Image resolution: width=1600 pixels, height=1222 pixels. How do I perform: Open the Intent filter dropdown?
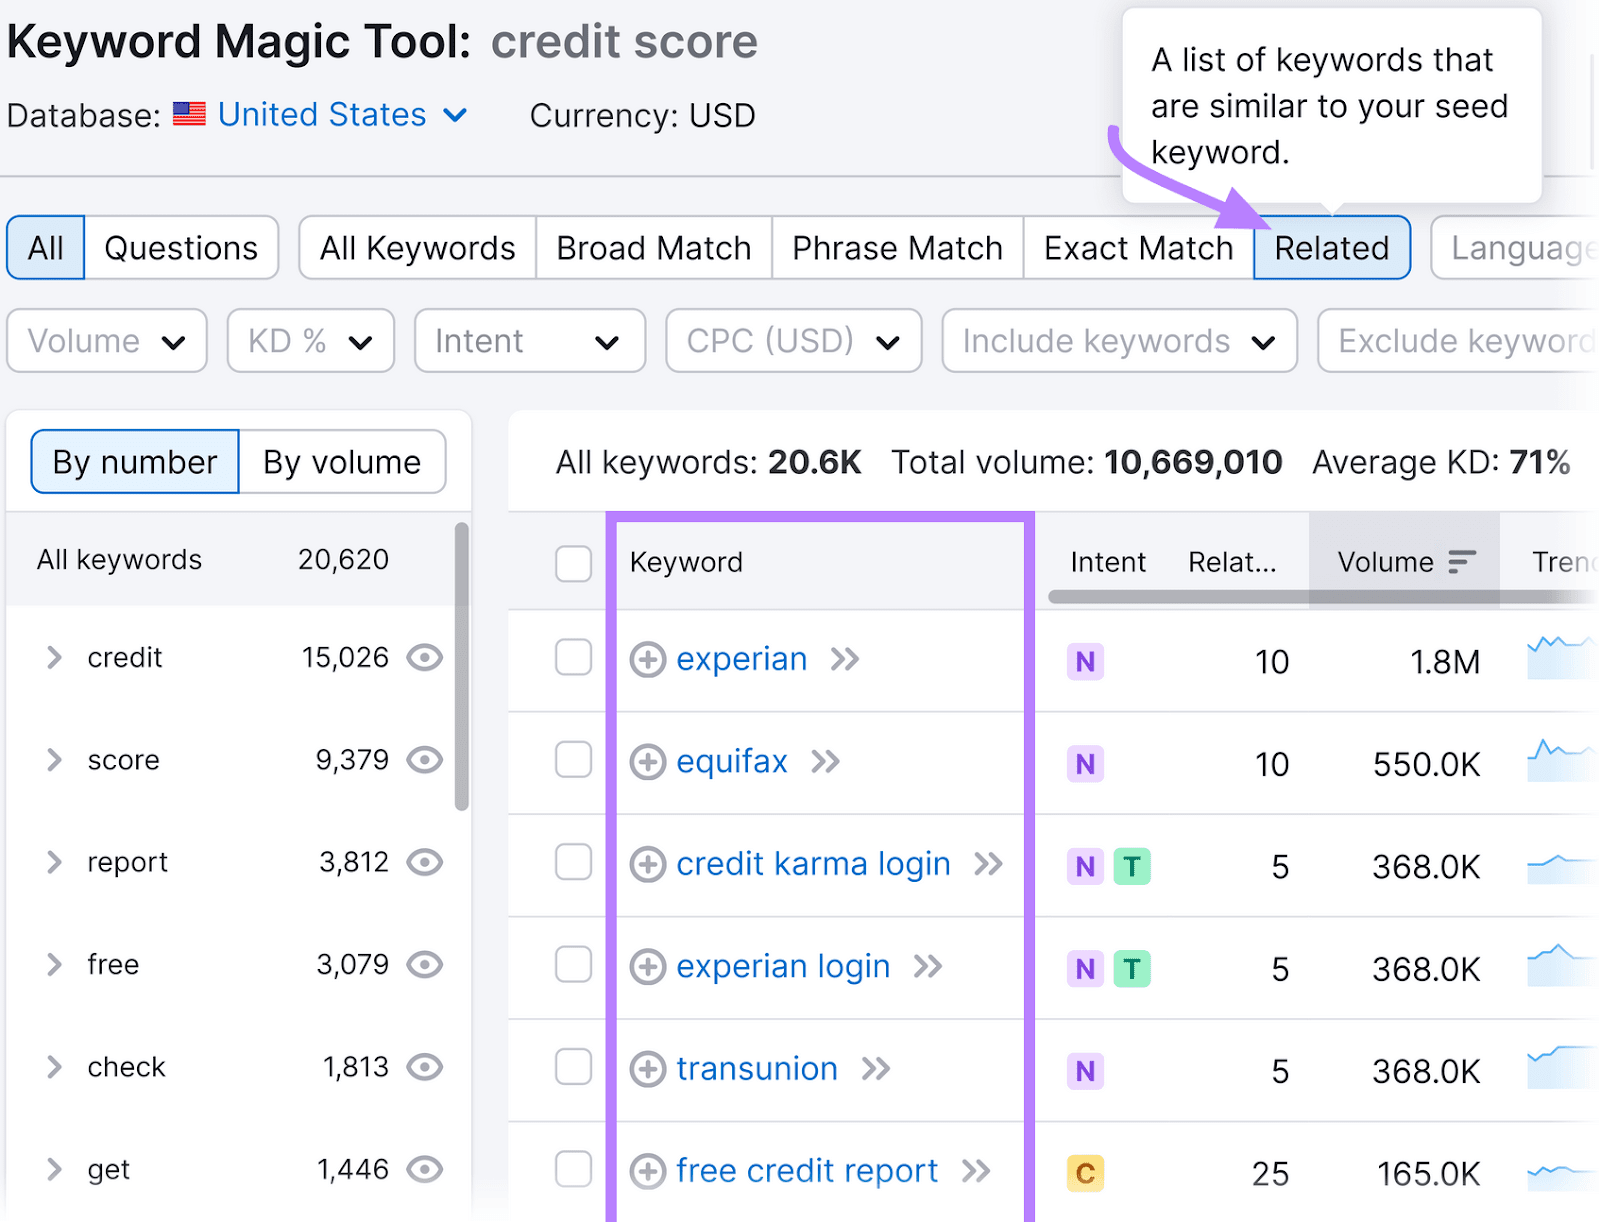point(530,341)
